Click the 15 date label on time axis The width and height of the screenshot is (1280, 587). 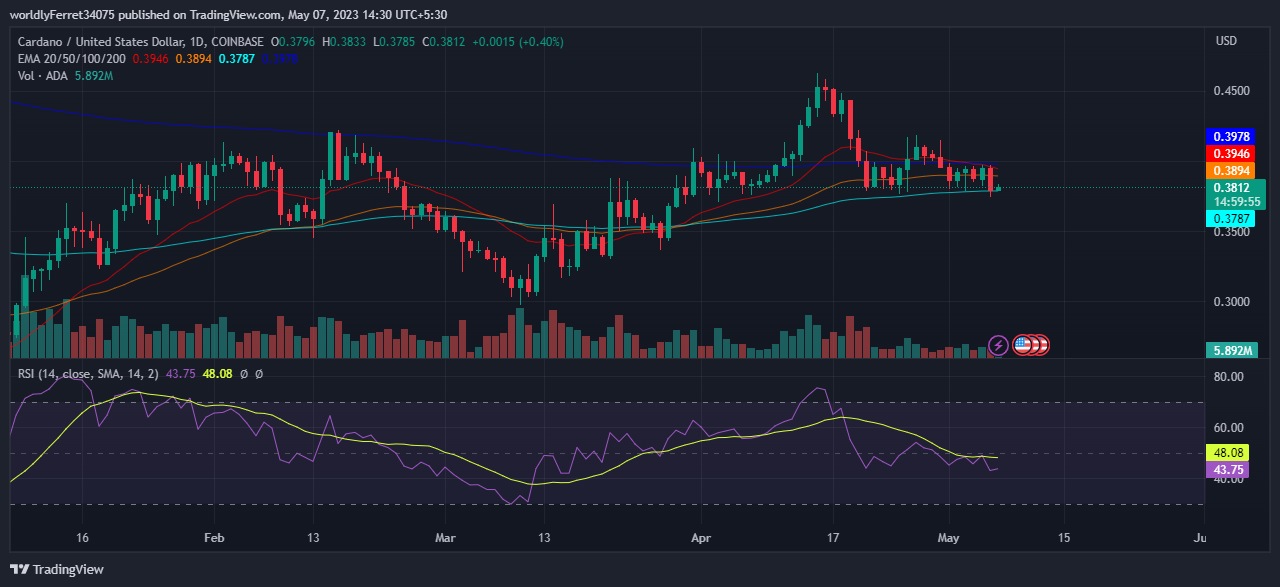[x=1064, y=538]
